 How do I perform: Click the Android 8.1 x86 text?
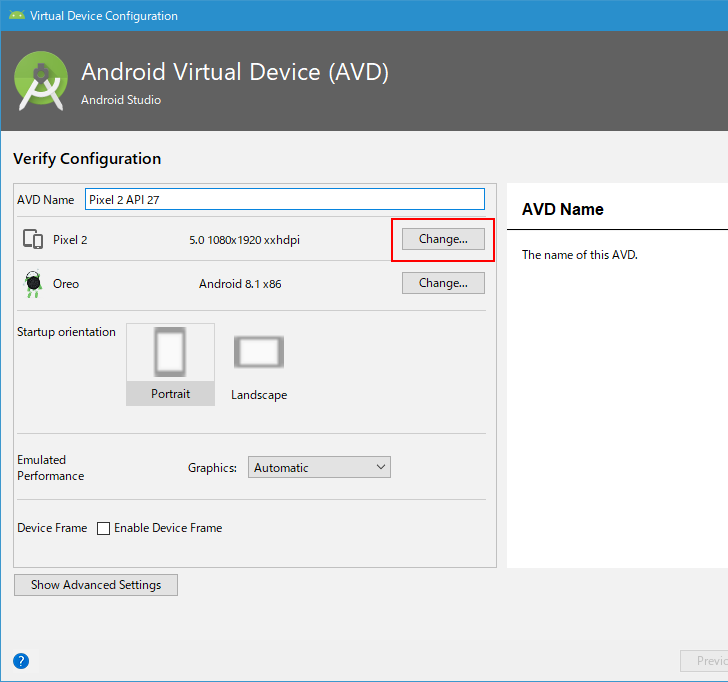(x=240, y=284)
